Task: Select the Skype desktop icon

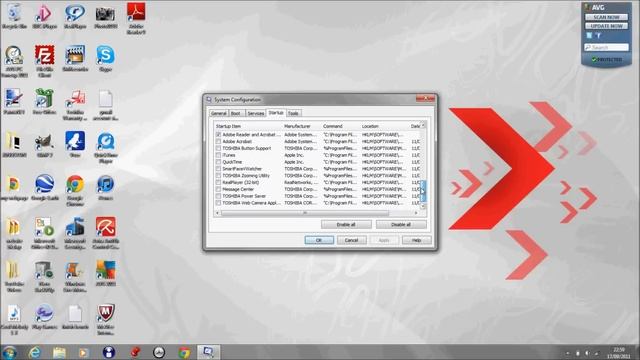Action: 105,58
